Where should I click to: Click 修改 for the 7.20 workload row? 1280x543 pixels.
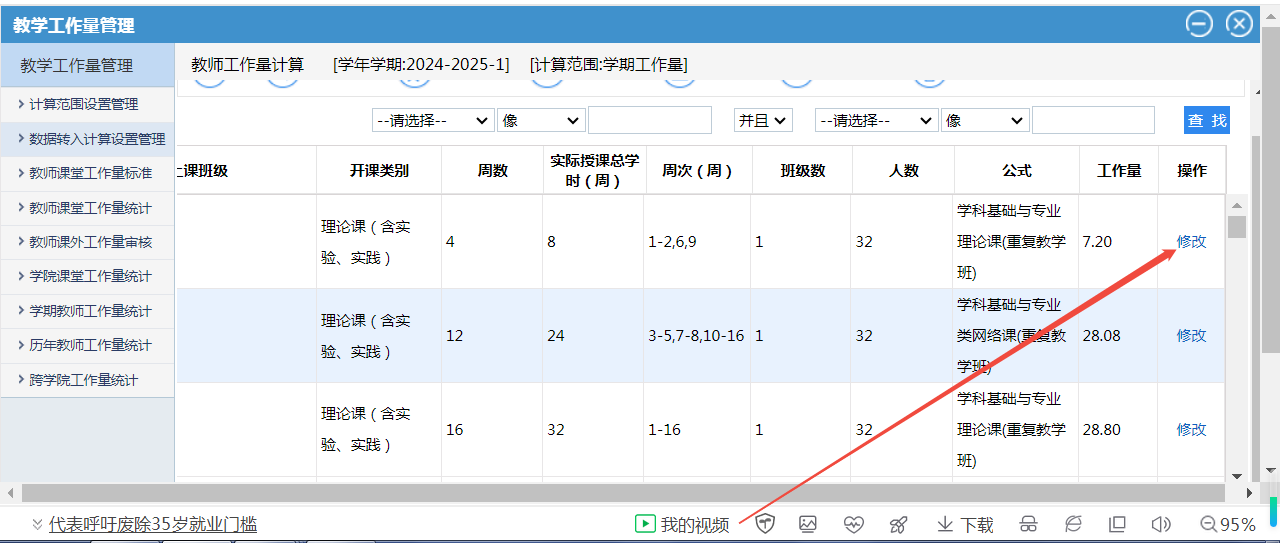pos(1191,241)
